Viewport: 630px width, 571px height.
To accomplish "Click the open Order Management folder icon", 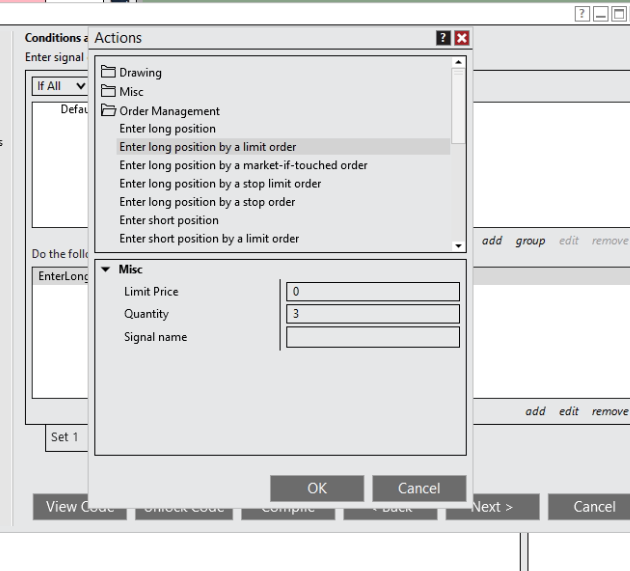I will click(108, 110).
